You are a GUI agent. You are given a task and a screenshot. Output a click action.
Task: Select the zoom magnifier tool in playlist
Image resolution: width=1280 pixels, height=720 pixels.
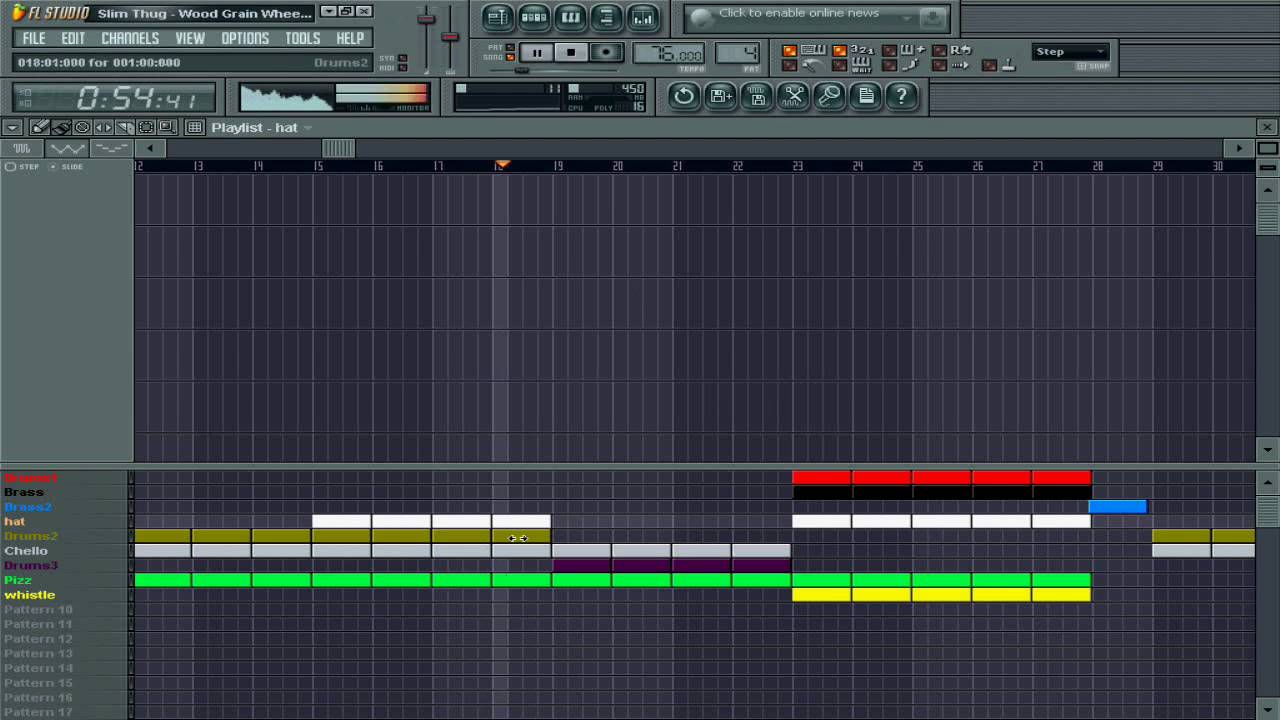pos(167,127)
